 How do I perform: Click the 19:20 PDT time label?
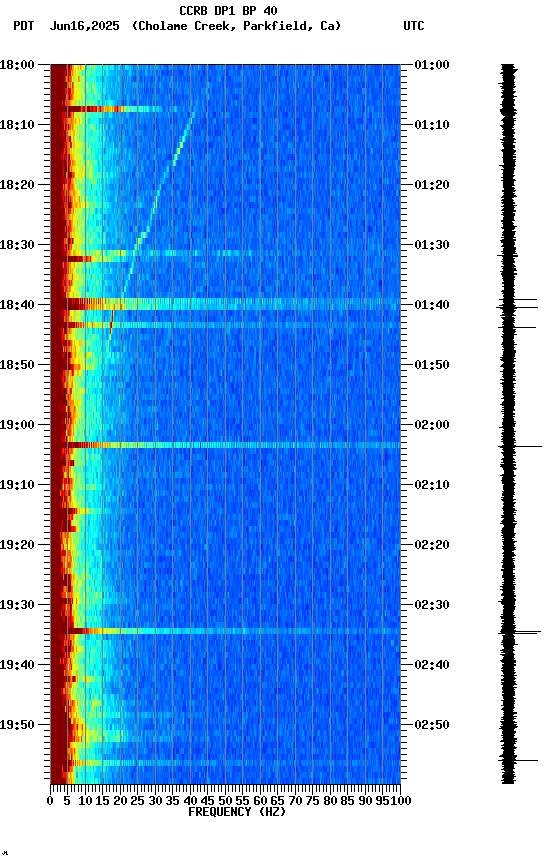click(17, 545)
